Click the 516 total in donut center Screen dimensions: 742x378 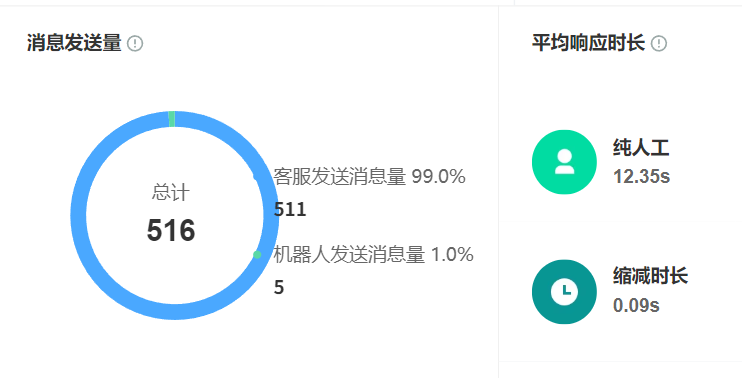[x=171, y=230]
